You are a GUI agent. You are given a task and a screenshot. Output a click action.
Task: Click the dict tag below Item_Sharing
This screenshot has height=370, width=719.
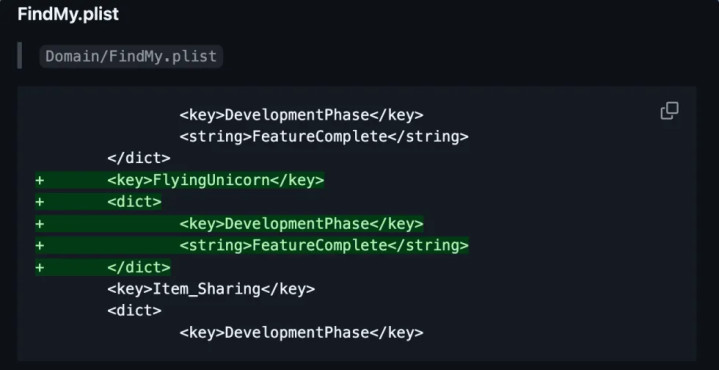click(x=134, y=310)
